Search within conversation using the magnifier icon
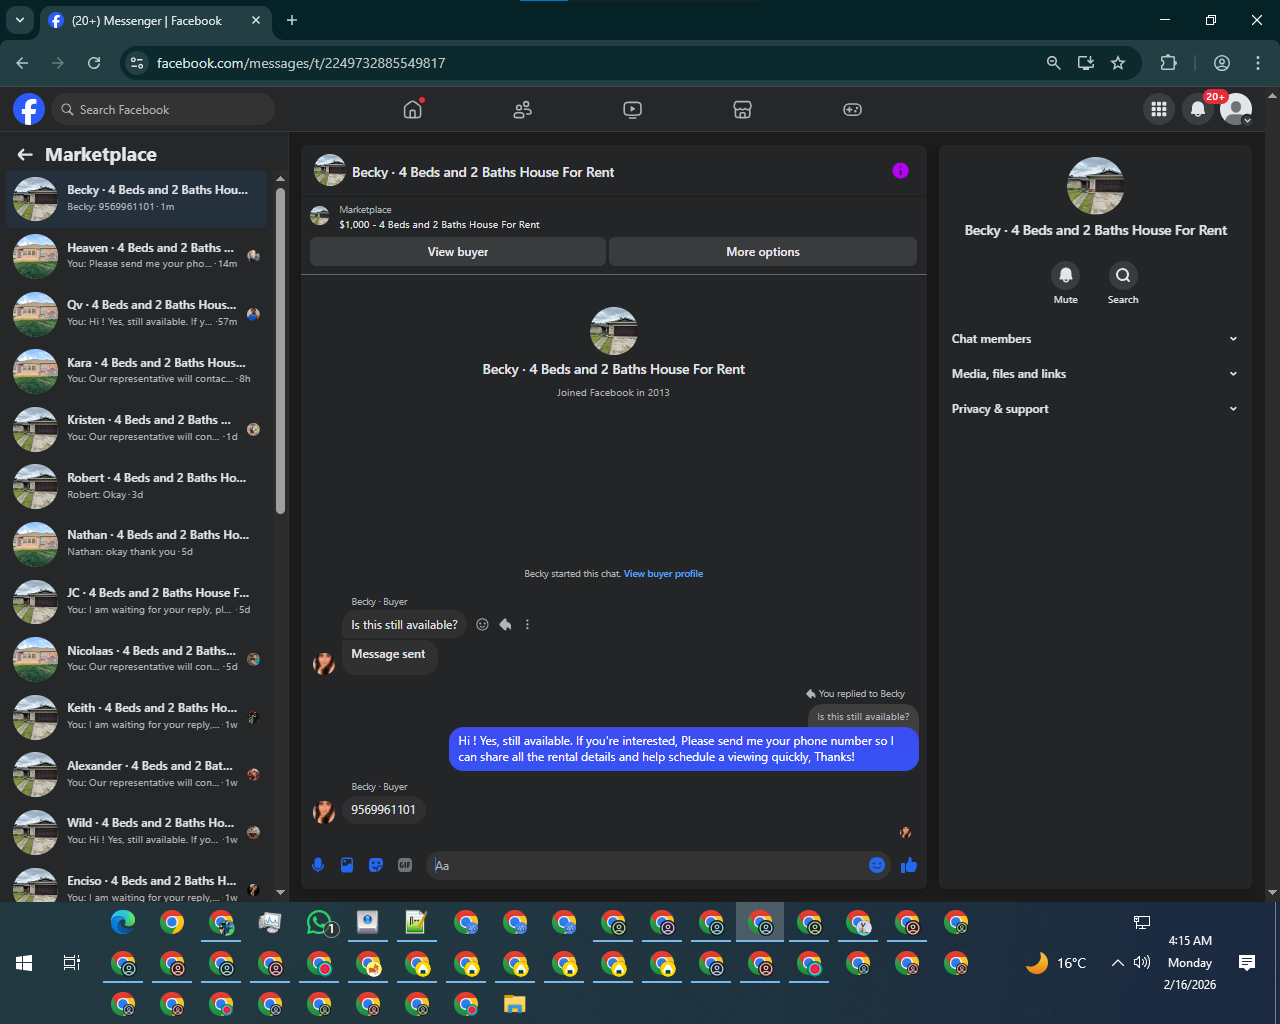The height and width of the screenshot is (1024, 1280). coord(1123,275)
